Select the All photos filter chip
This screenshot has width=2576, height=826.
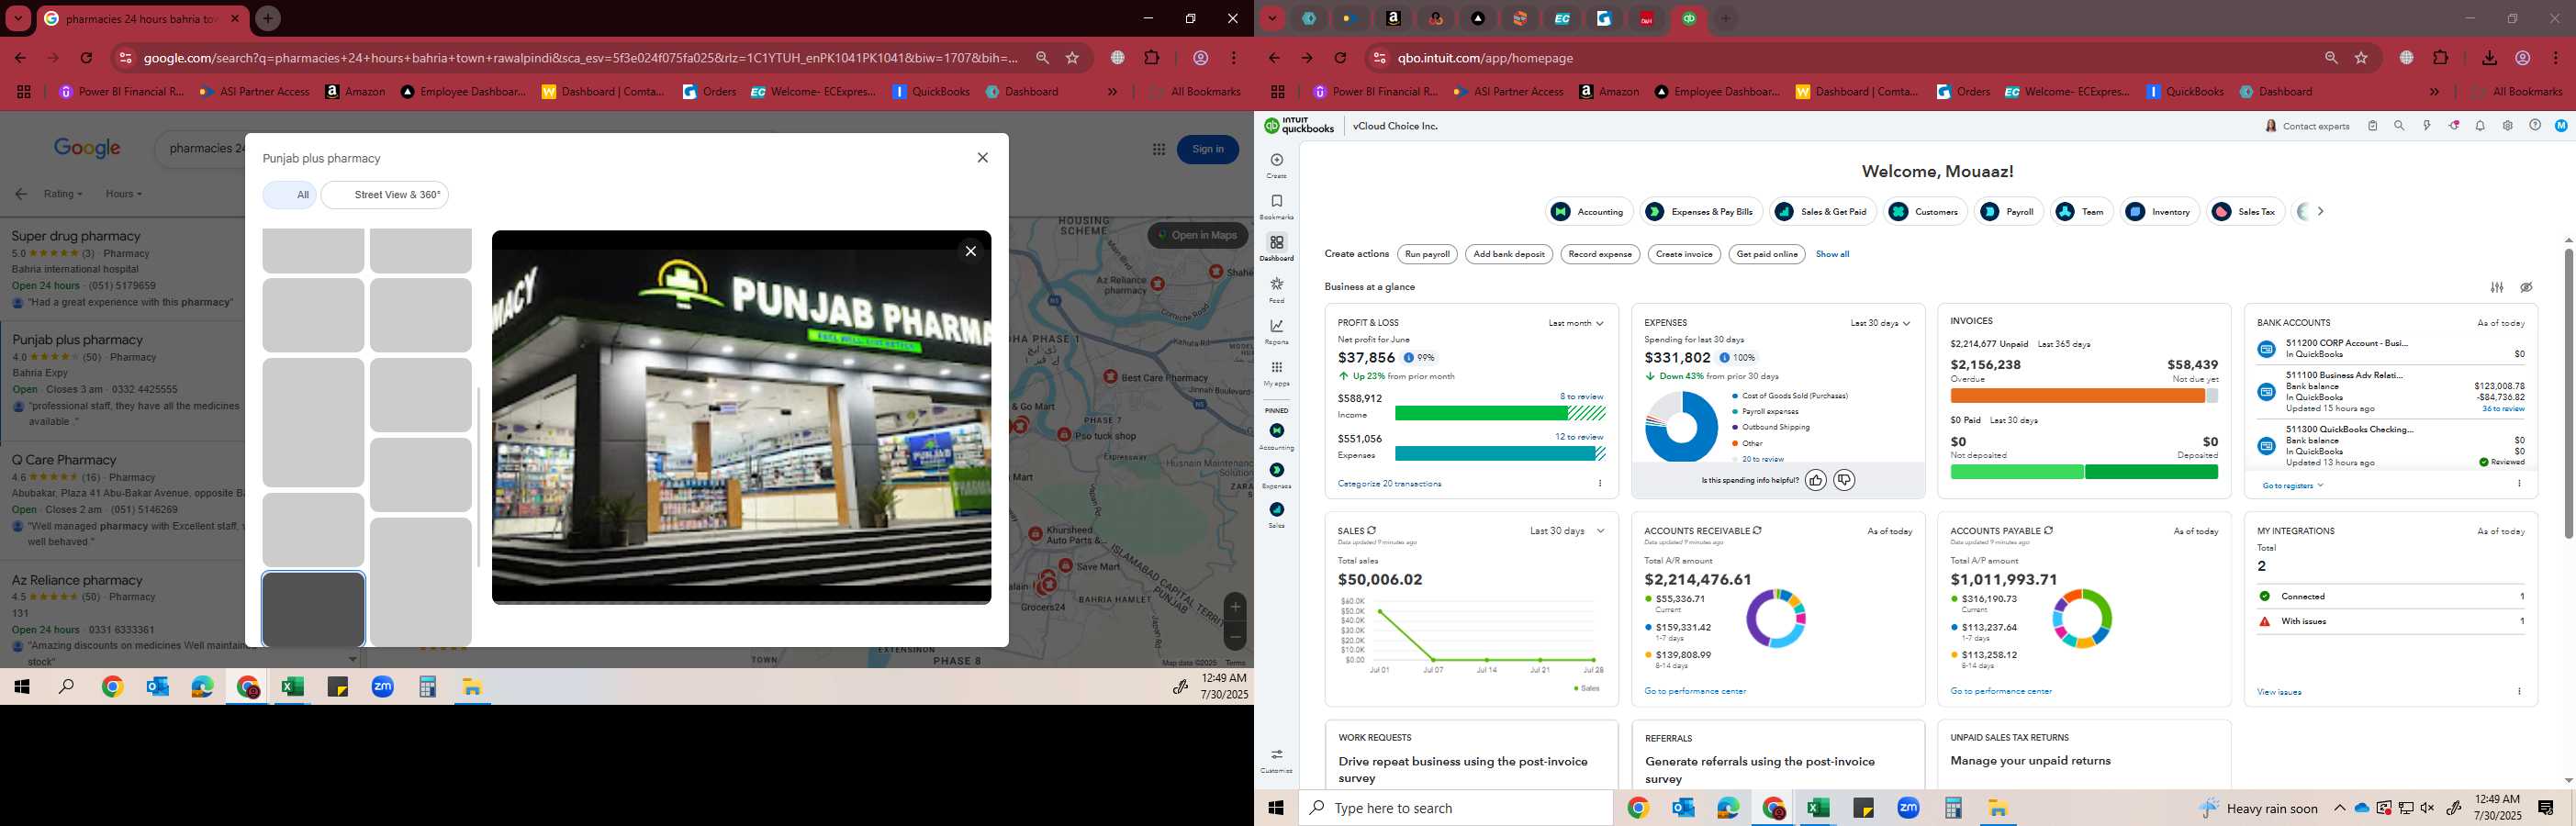pos(290,195)
